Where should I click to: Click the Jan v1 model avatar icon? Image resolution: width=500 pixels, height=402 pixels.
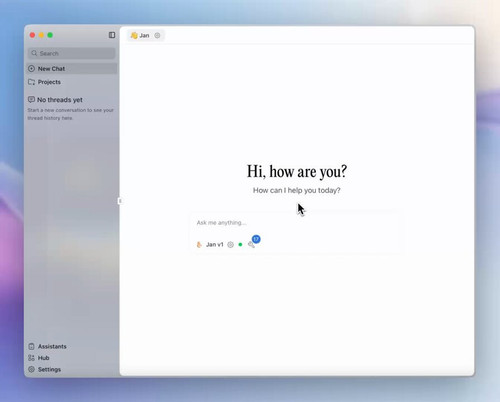[199, 245]
